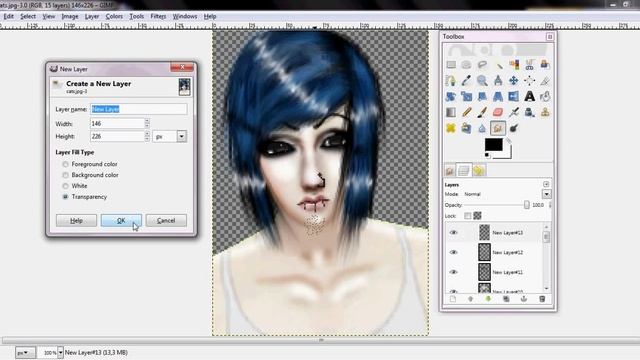Select the Ellipse Select tool
The image size is (640, 360).
(x=466, y=64)
